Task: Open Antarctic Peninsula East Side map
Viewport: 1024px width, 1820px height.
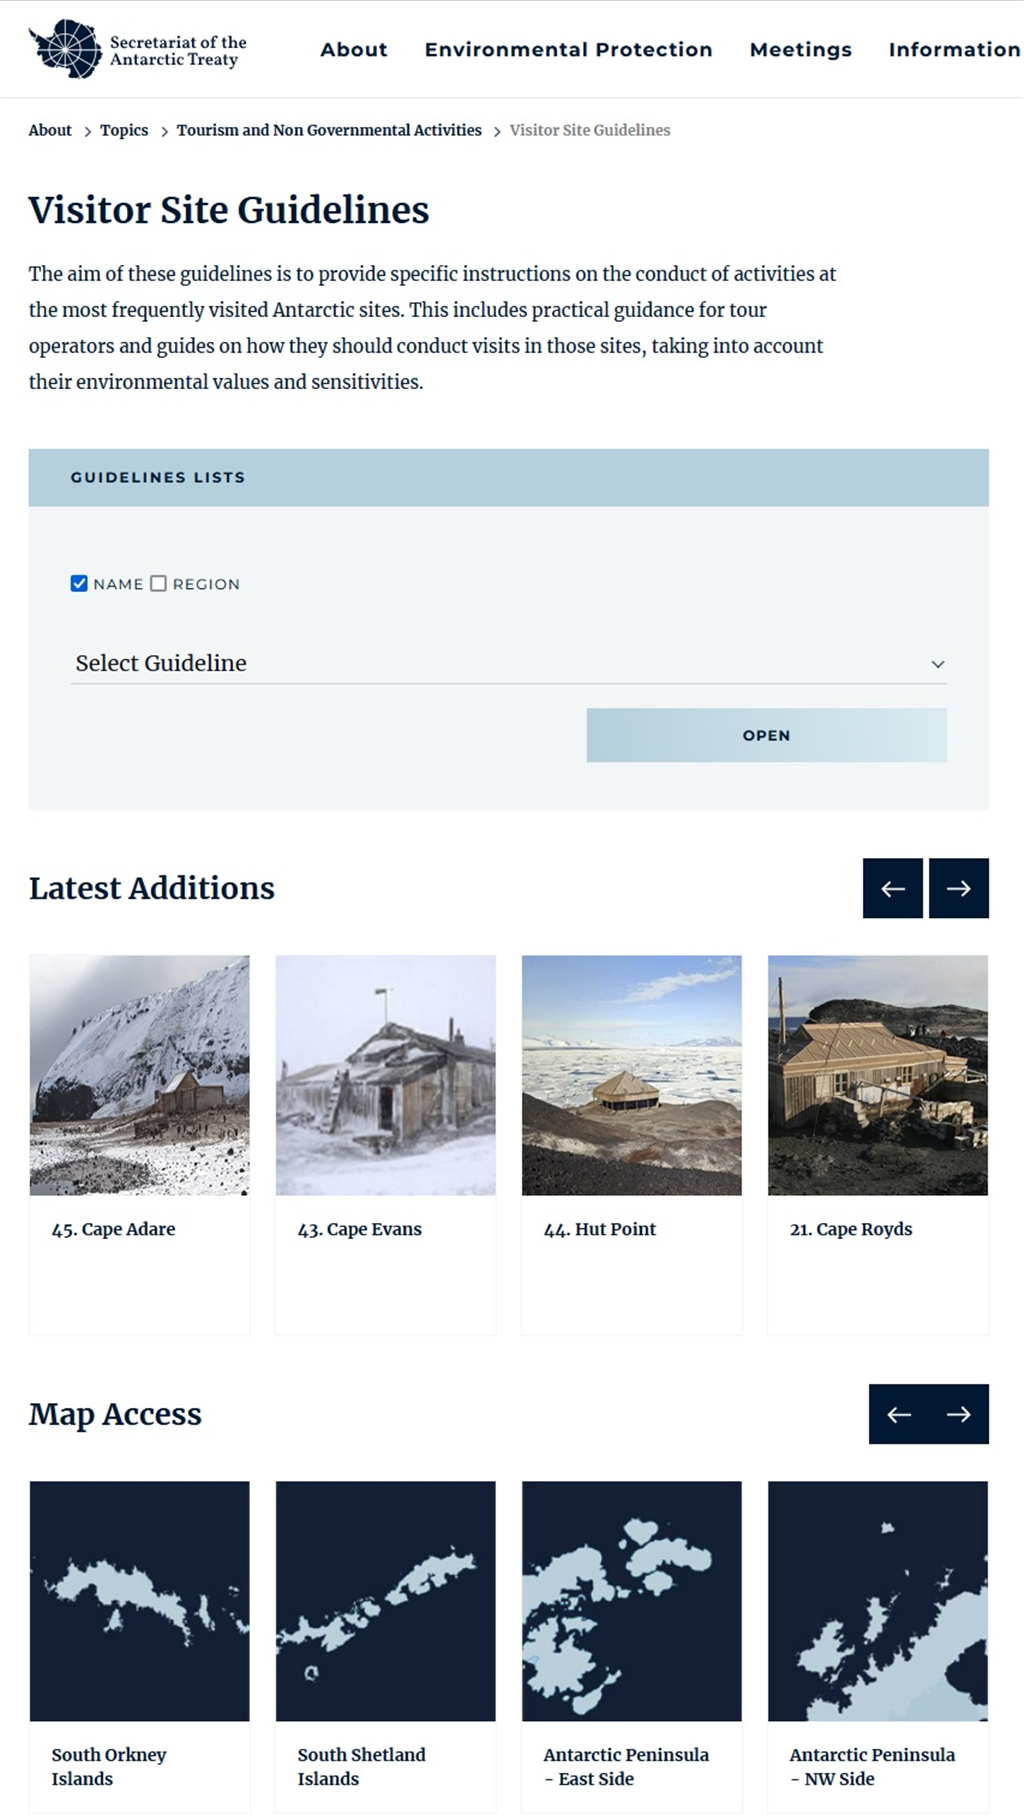Action: click(x=631, y=1600)
